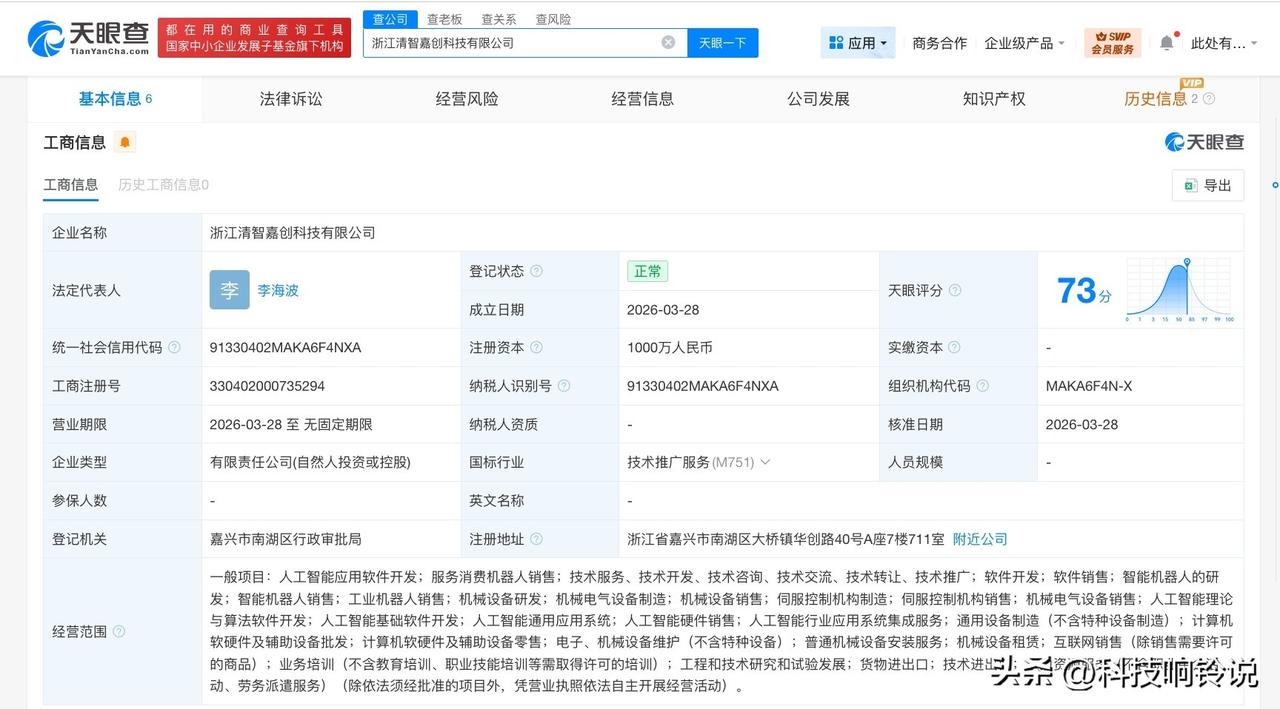Expand the 技术推广服务(M751) industry dropdown
The height and width of the screenshot is (709, 1280).
pyautogui.click(x=765, y=462)
